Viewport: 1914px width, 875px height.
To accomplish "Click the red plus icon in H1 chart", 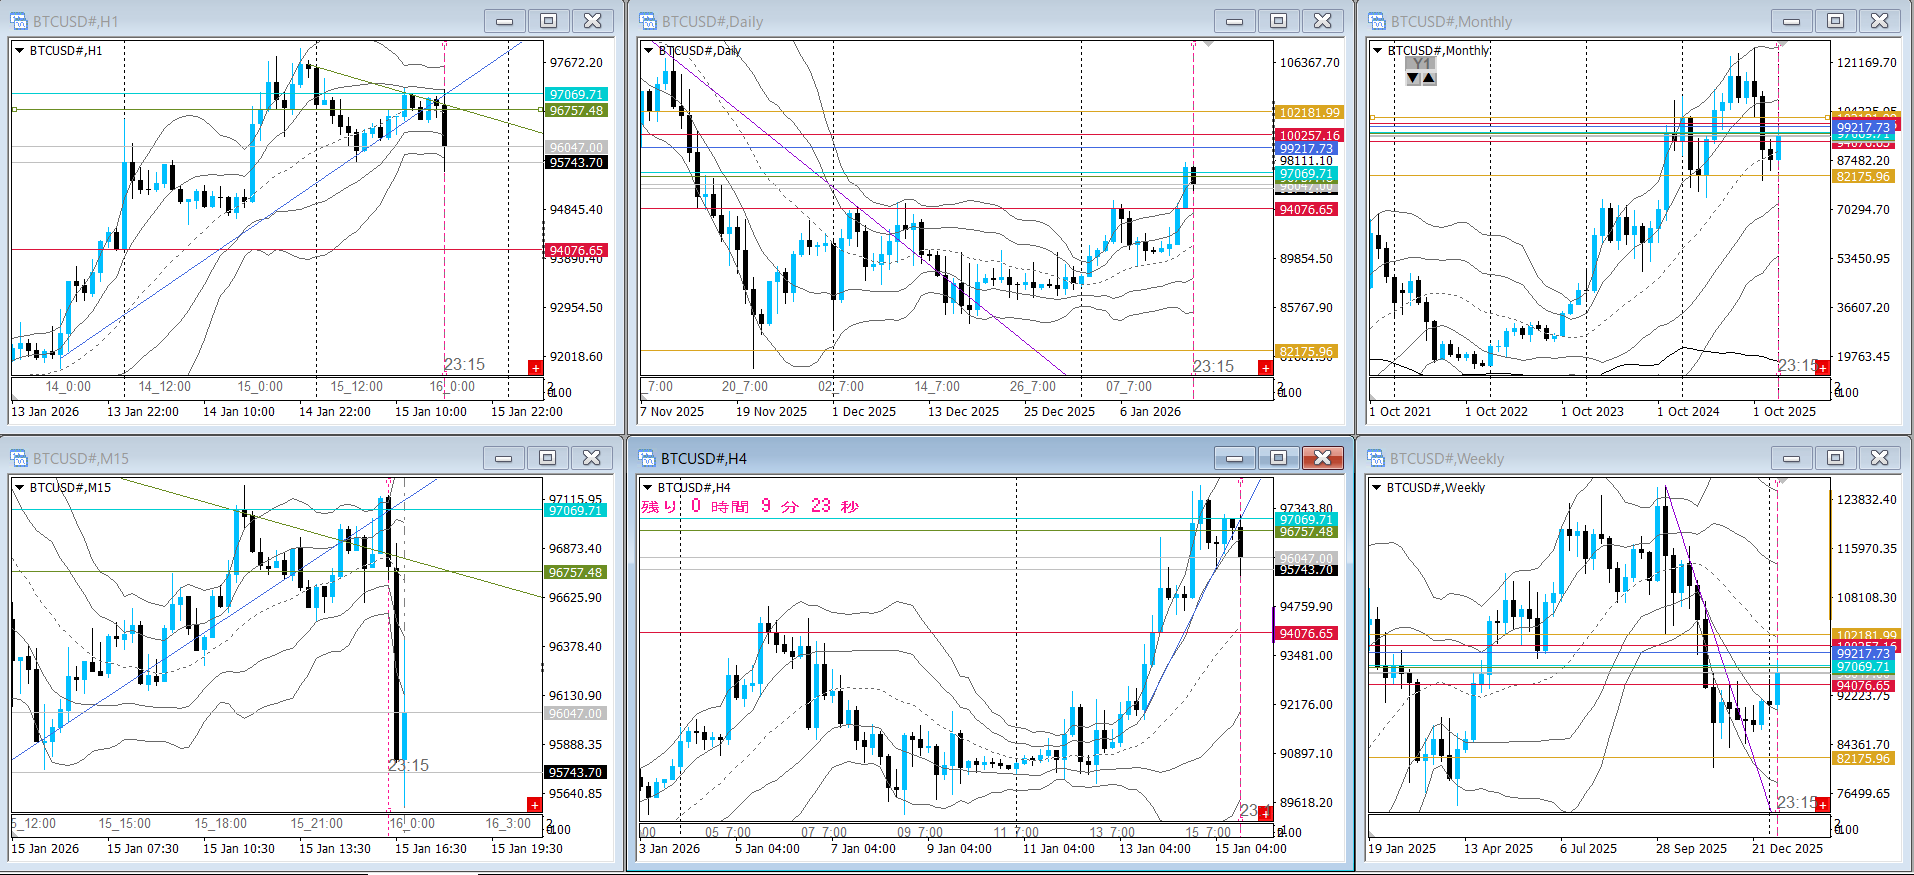I will [535, 368].
